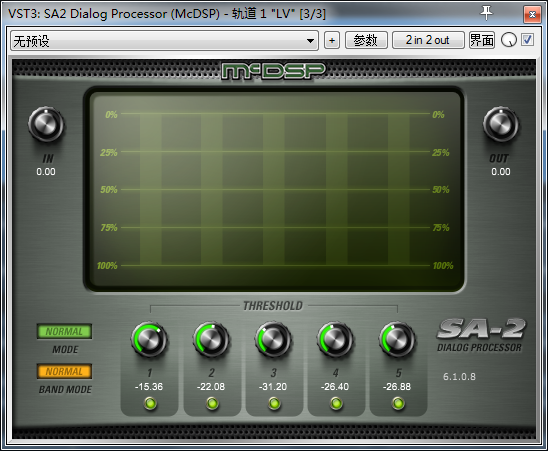Screen dimensions: 548x451
Task: Click threshold knob for band 3
Action: pos(273,339)
